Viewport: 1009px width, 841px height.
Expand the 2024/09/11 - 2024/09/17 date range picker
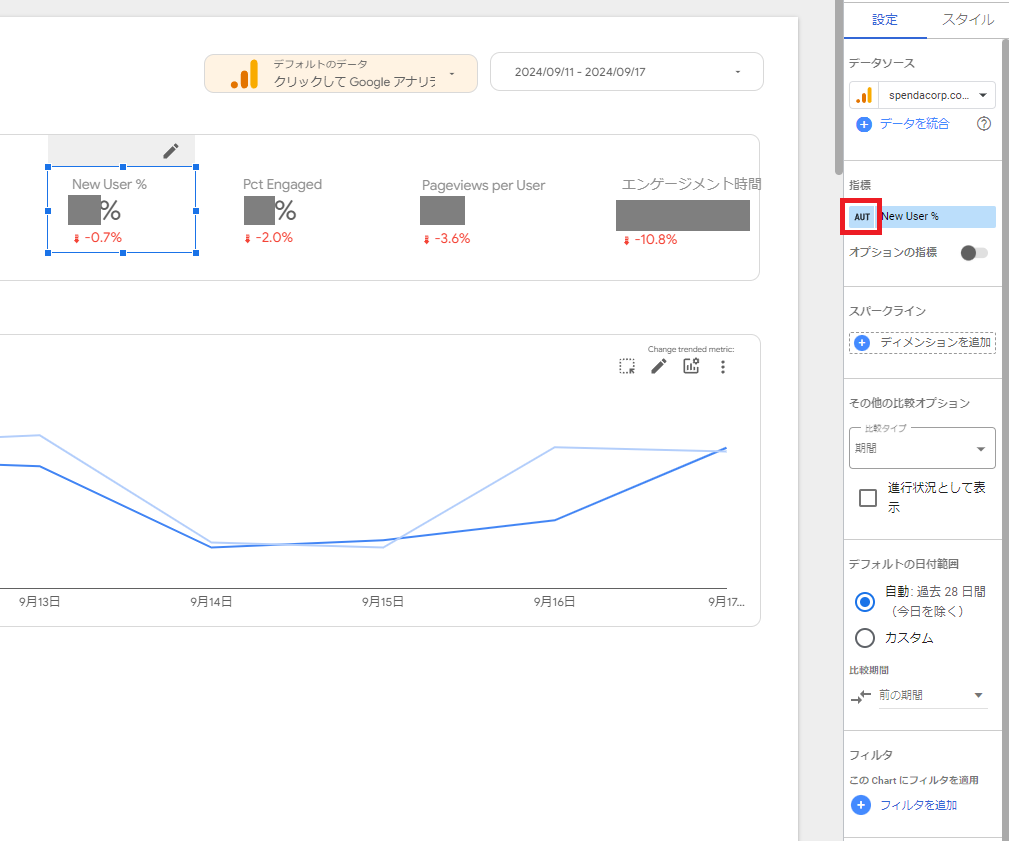[626, 72]
